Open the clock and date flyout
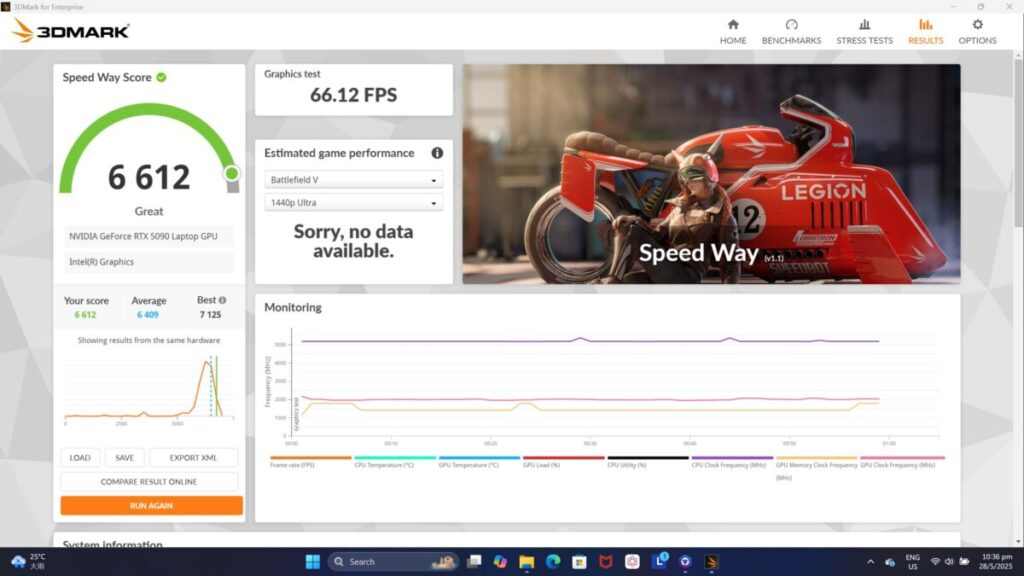Screen dimensions: 1024x576 [997, 562]
